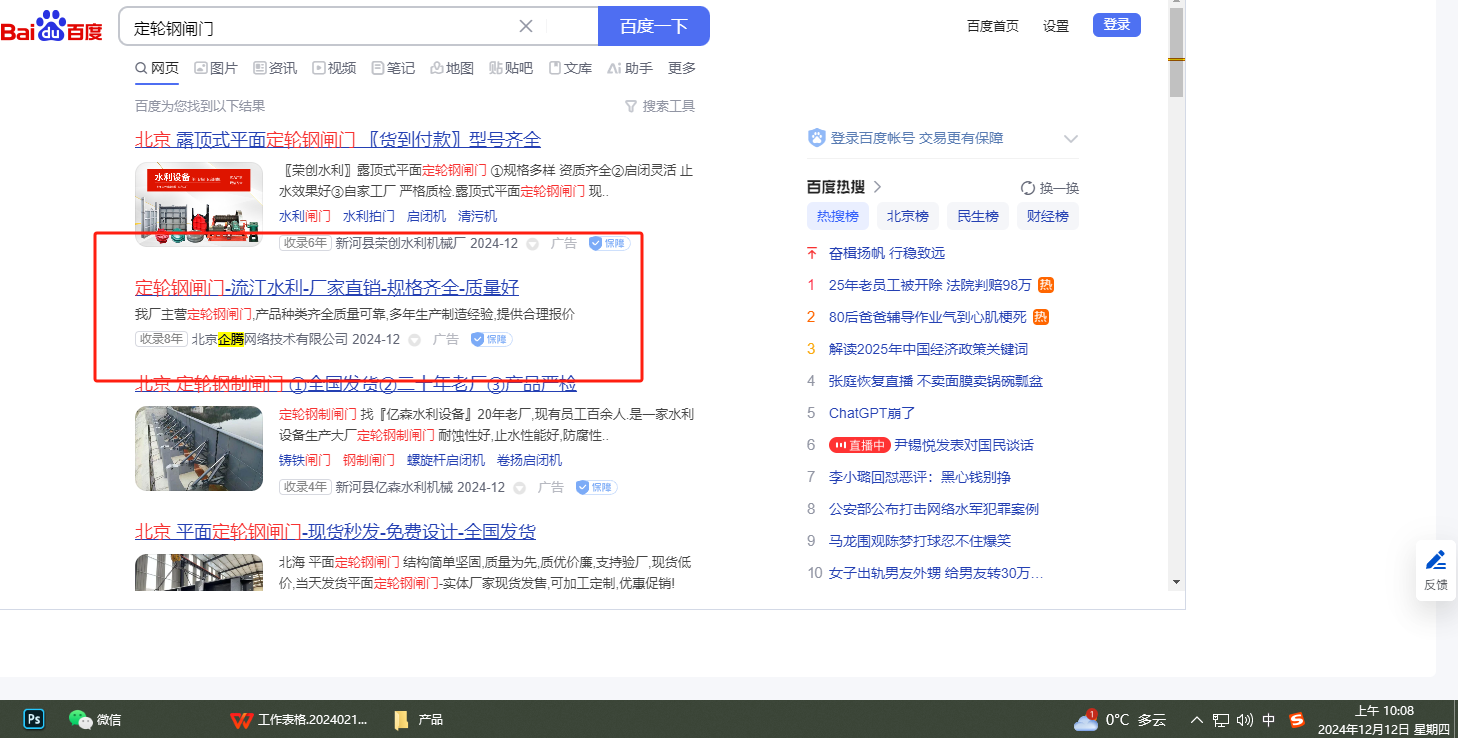This screenshot has height=738, width=1458.
Task: Open the 产品 folder in the taskbar
Action: click(x=419, y=719)
